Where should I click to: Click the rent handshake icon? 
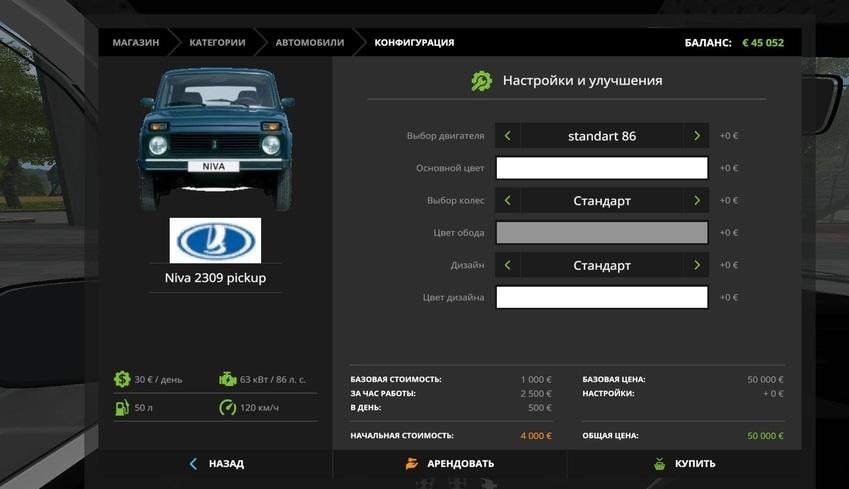coord(411,464)
